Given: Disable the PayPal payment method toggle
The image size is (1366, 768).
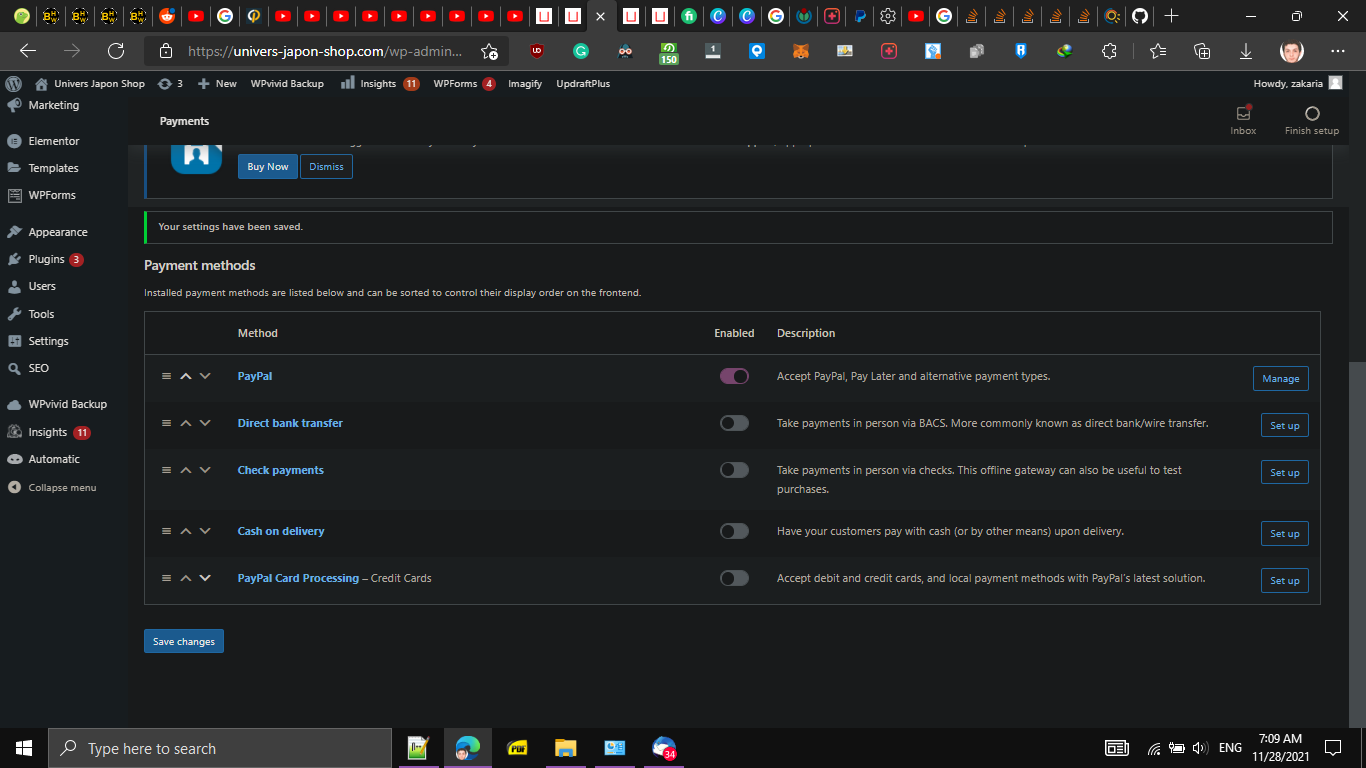Looking at the screenshot, I should (x=734, y=376).
